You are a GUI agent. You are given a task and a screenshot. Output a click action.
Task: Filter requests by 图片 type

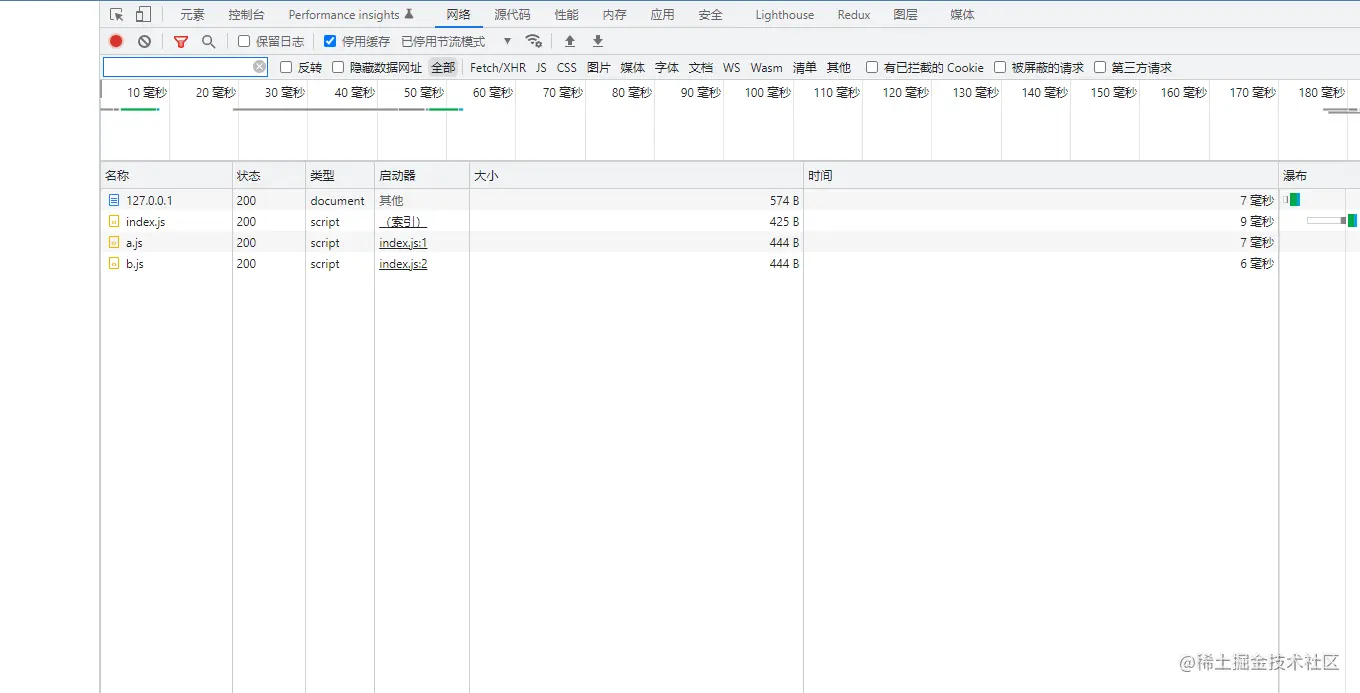coord(598,67)
